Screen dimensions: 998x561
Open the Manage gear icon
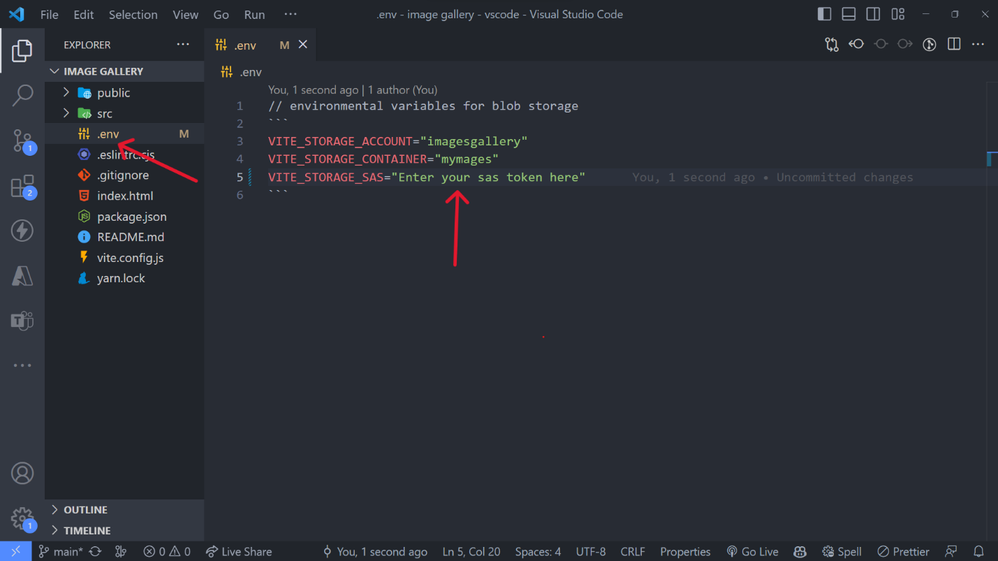click(x=23, y=518)
